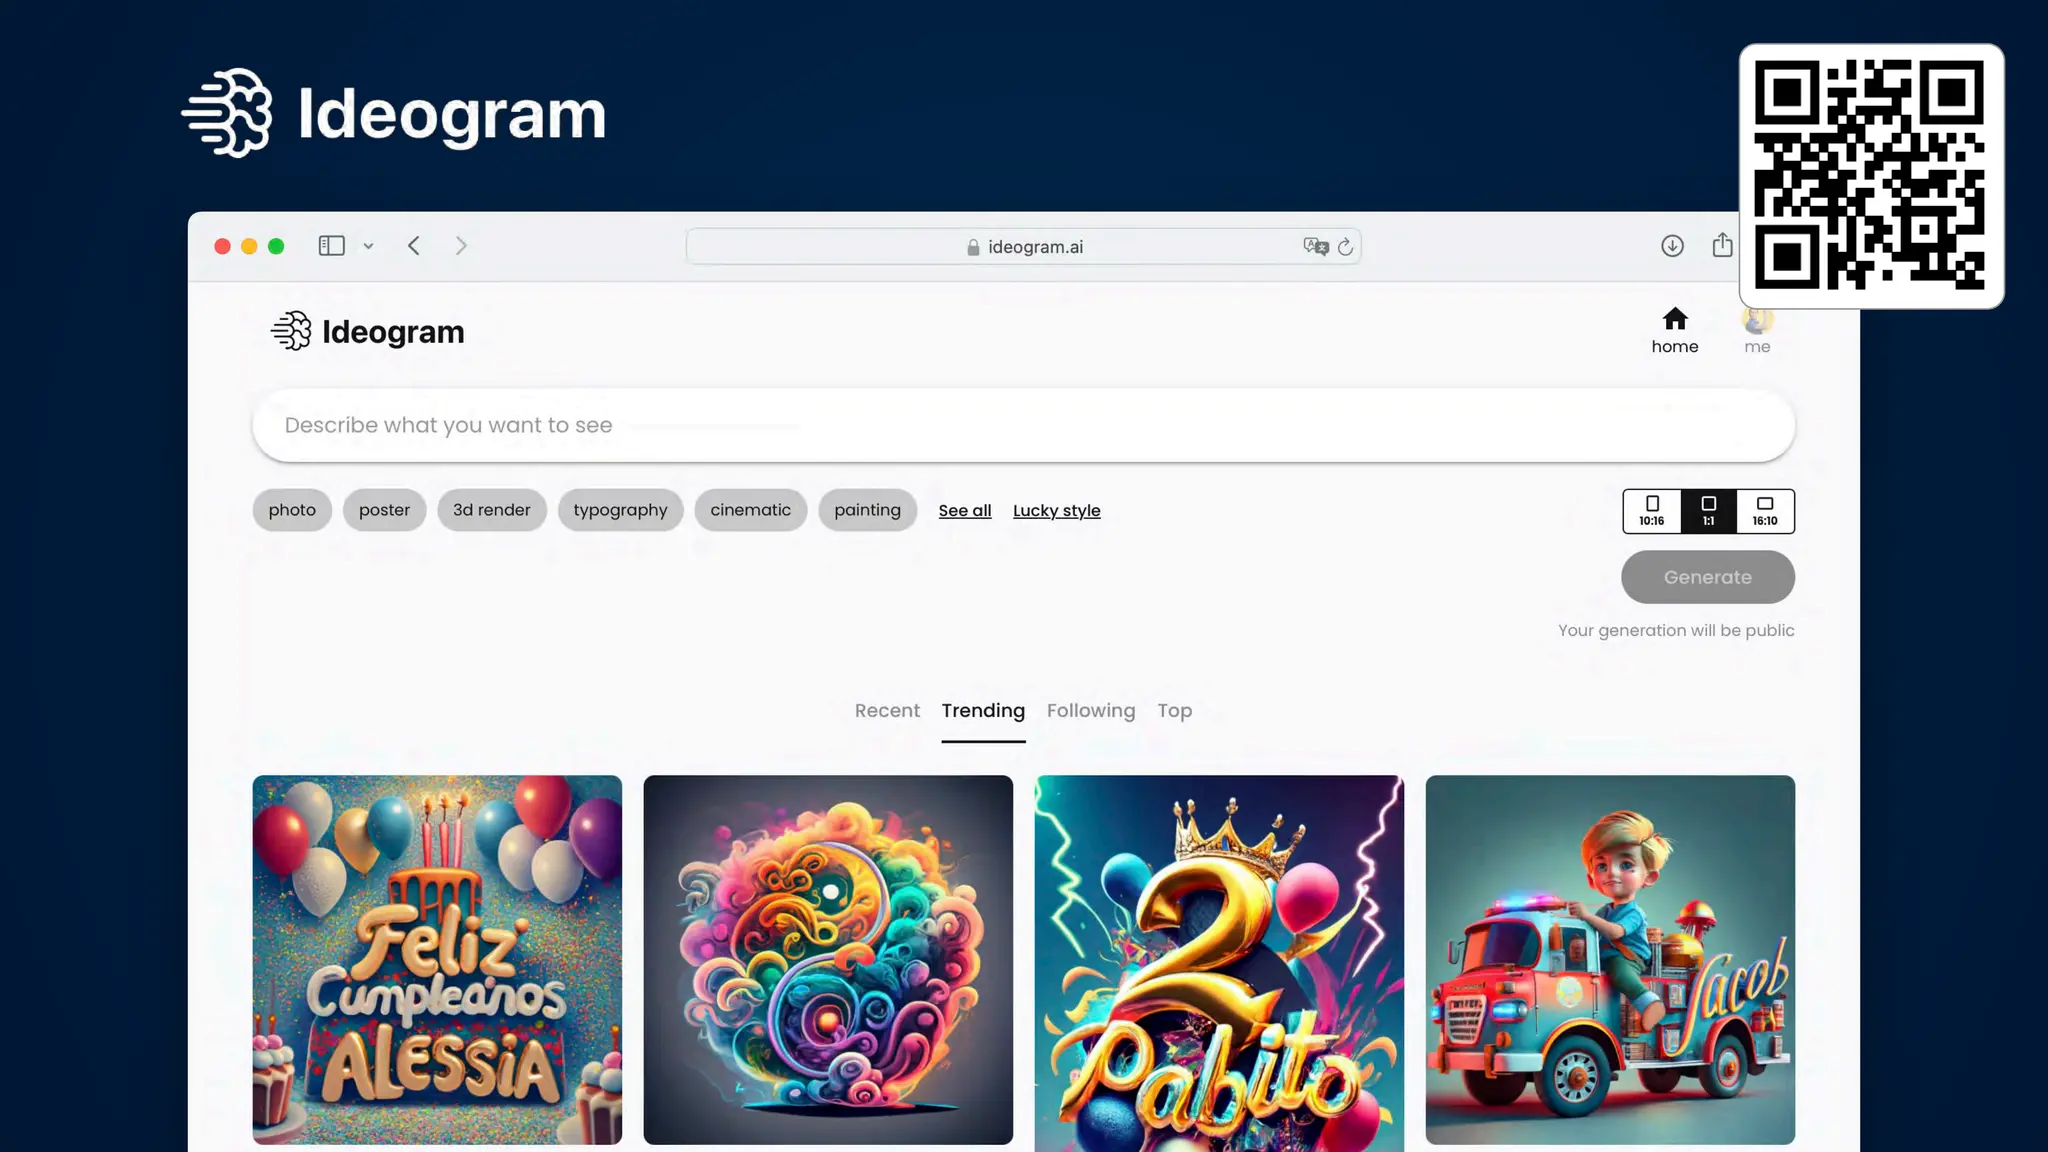
Task: Open the Safari downloads icon
Action: coord(1672,246)
